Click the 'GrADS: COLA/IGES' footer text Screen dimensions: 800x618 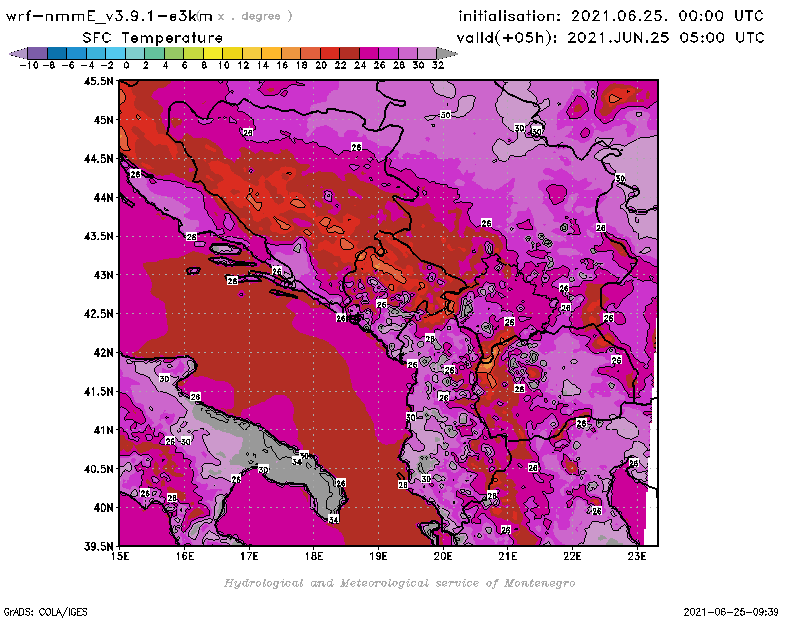45,612
